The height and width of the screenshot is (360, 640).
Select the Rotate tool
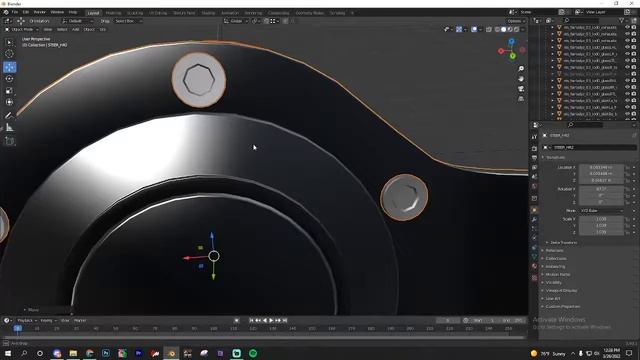tap(9, 79)
